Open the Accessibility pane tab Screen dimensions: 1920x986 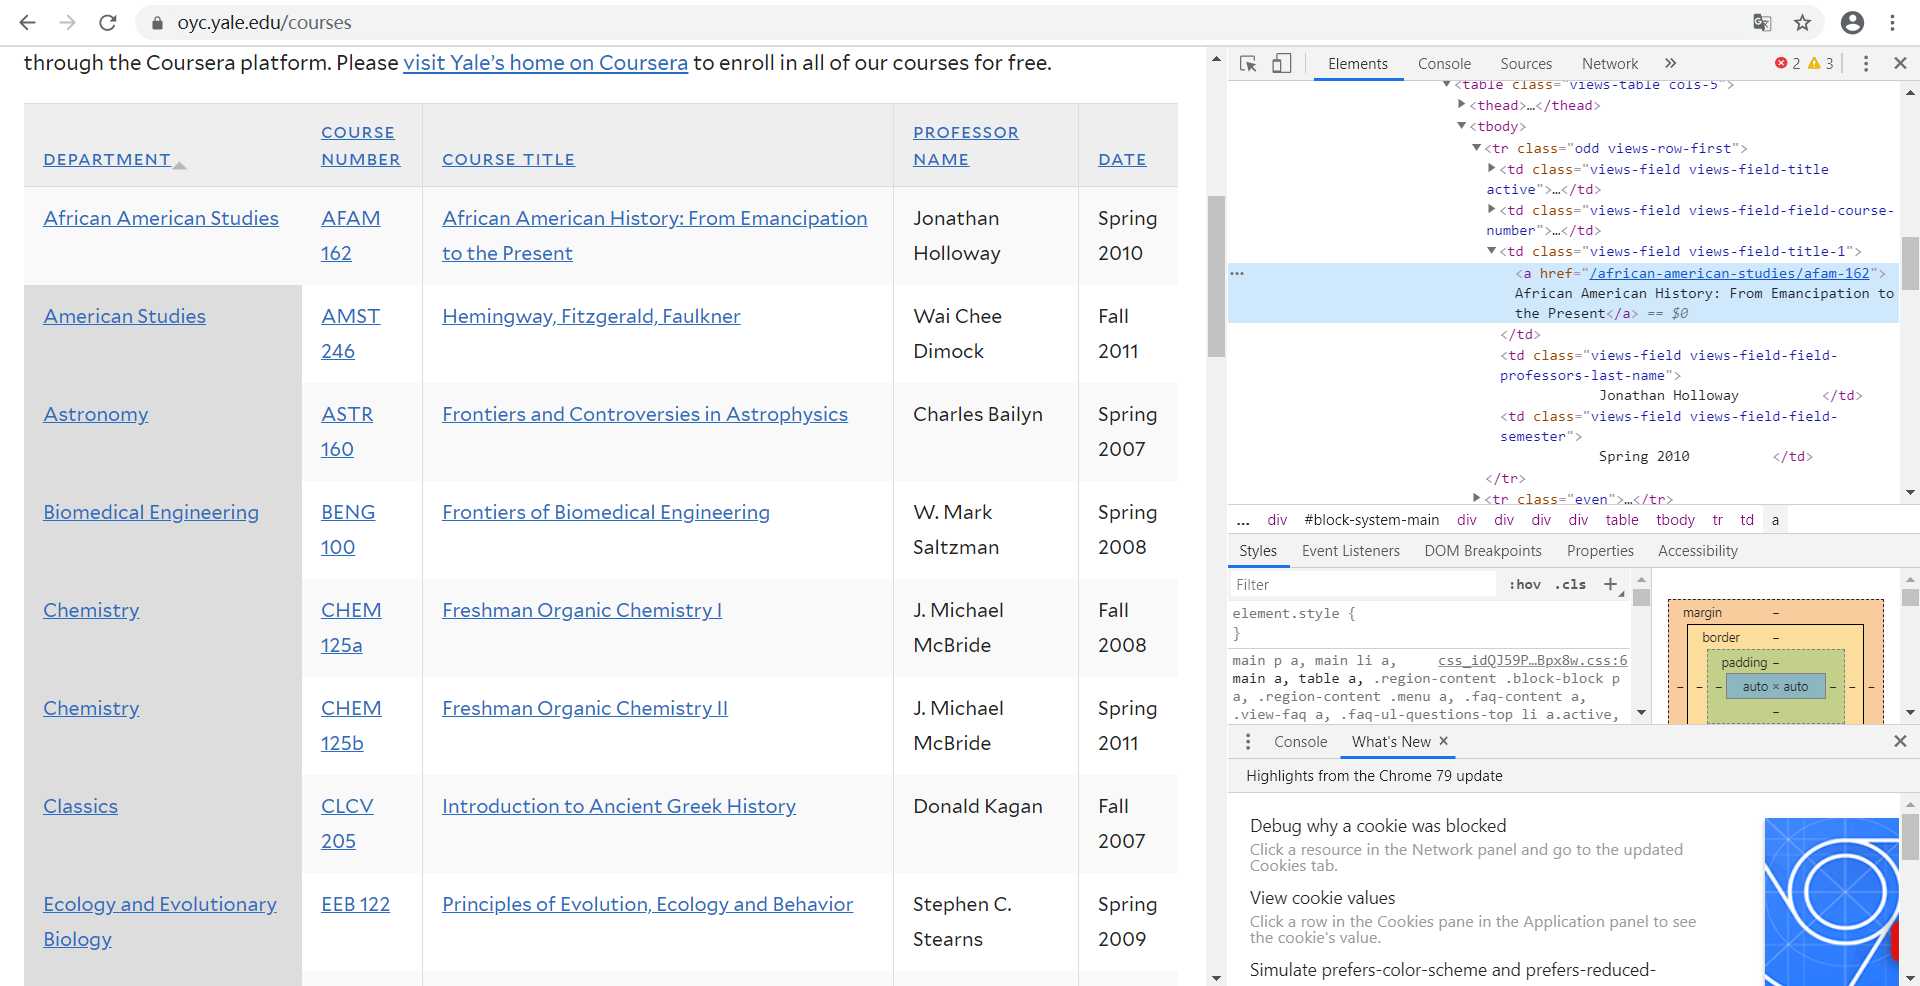point(1697,551)
